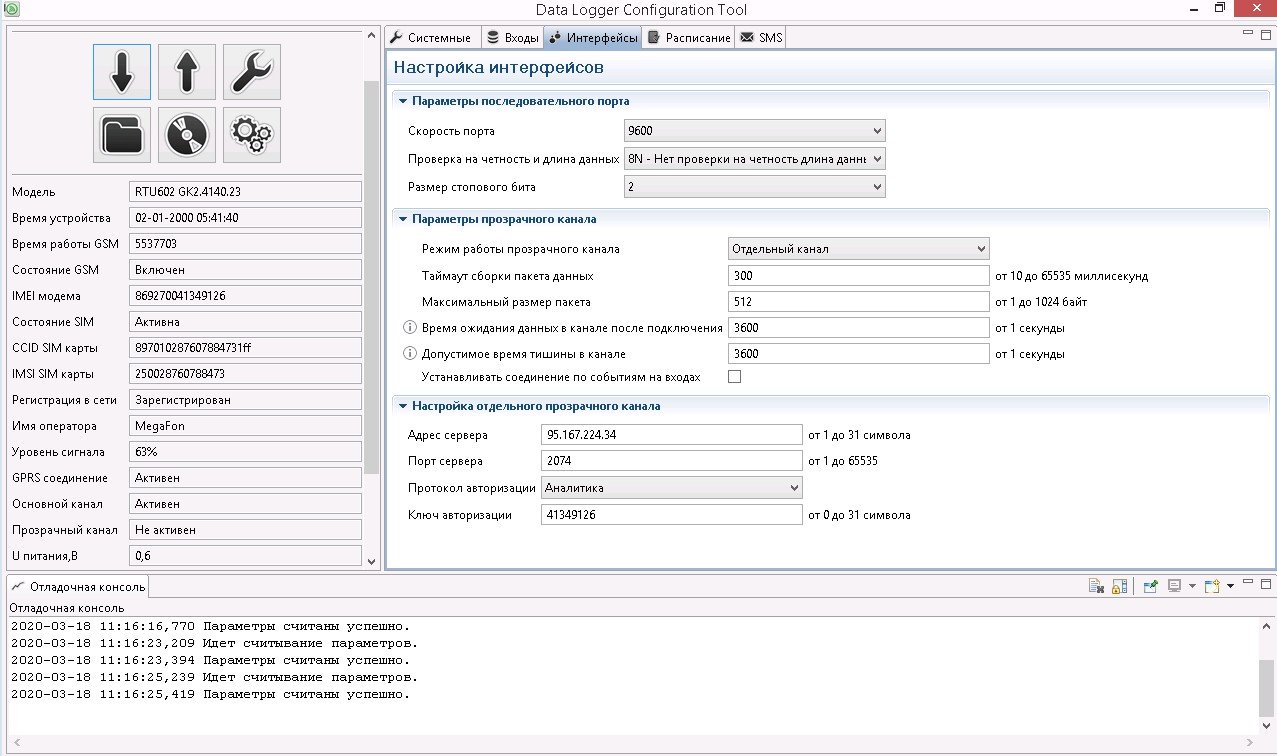
Task: Click the disc firmware button
Action: click(x=187, y=135)
